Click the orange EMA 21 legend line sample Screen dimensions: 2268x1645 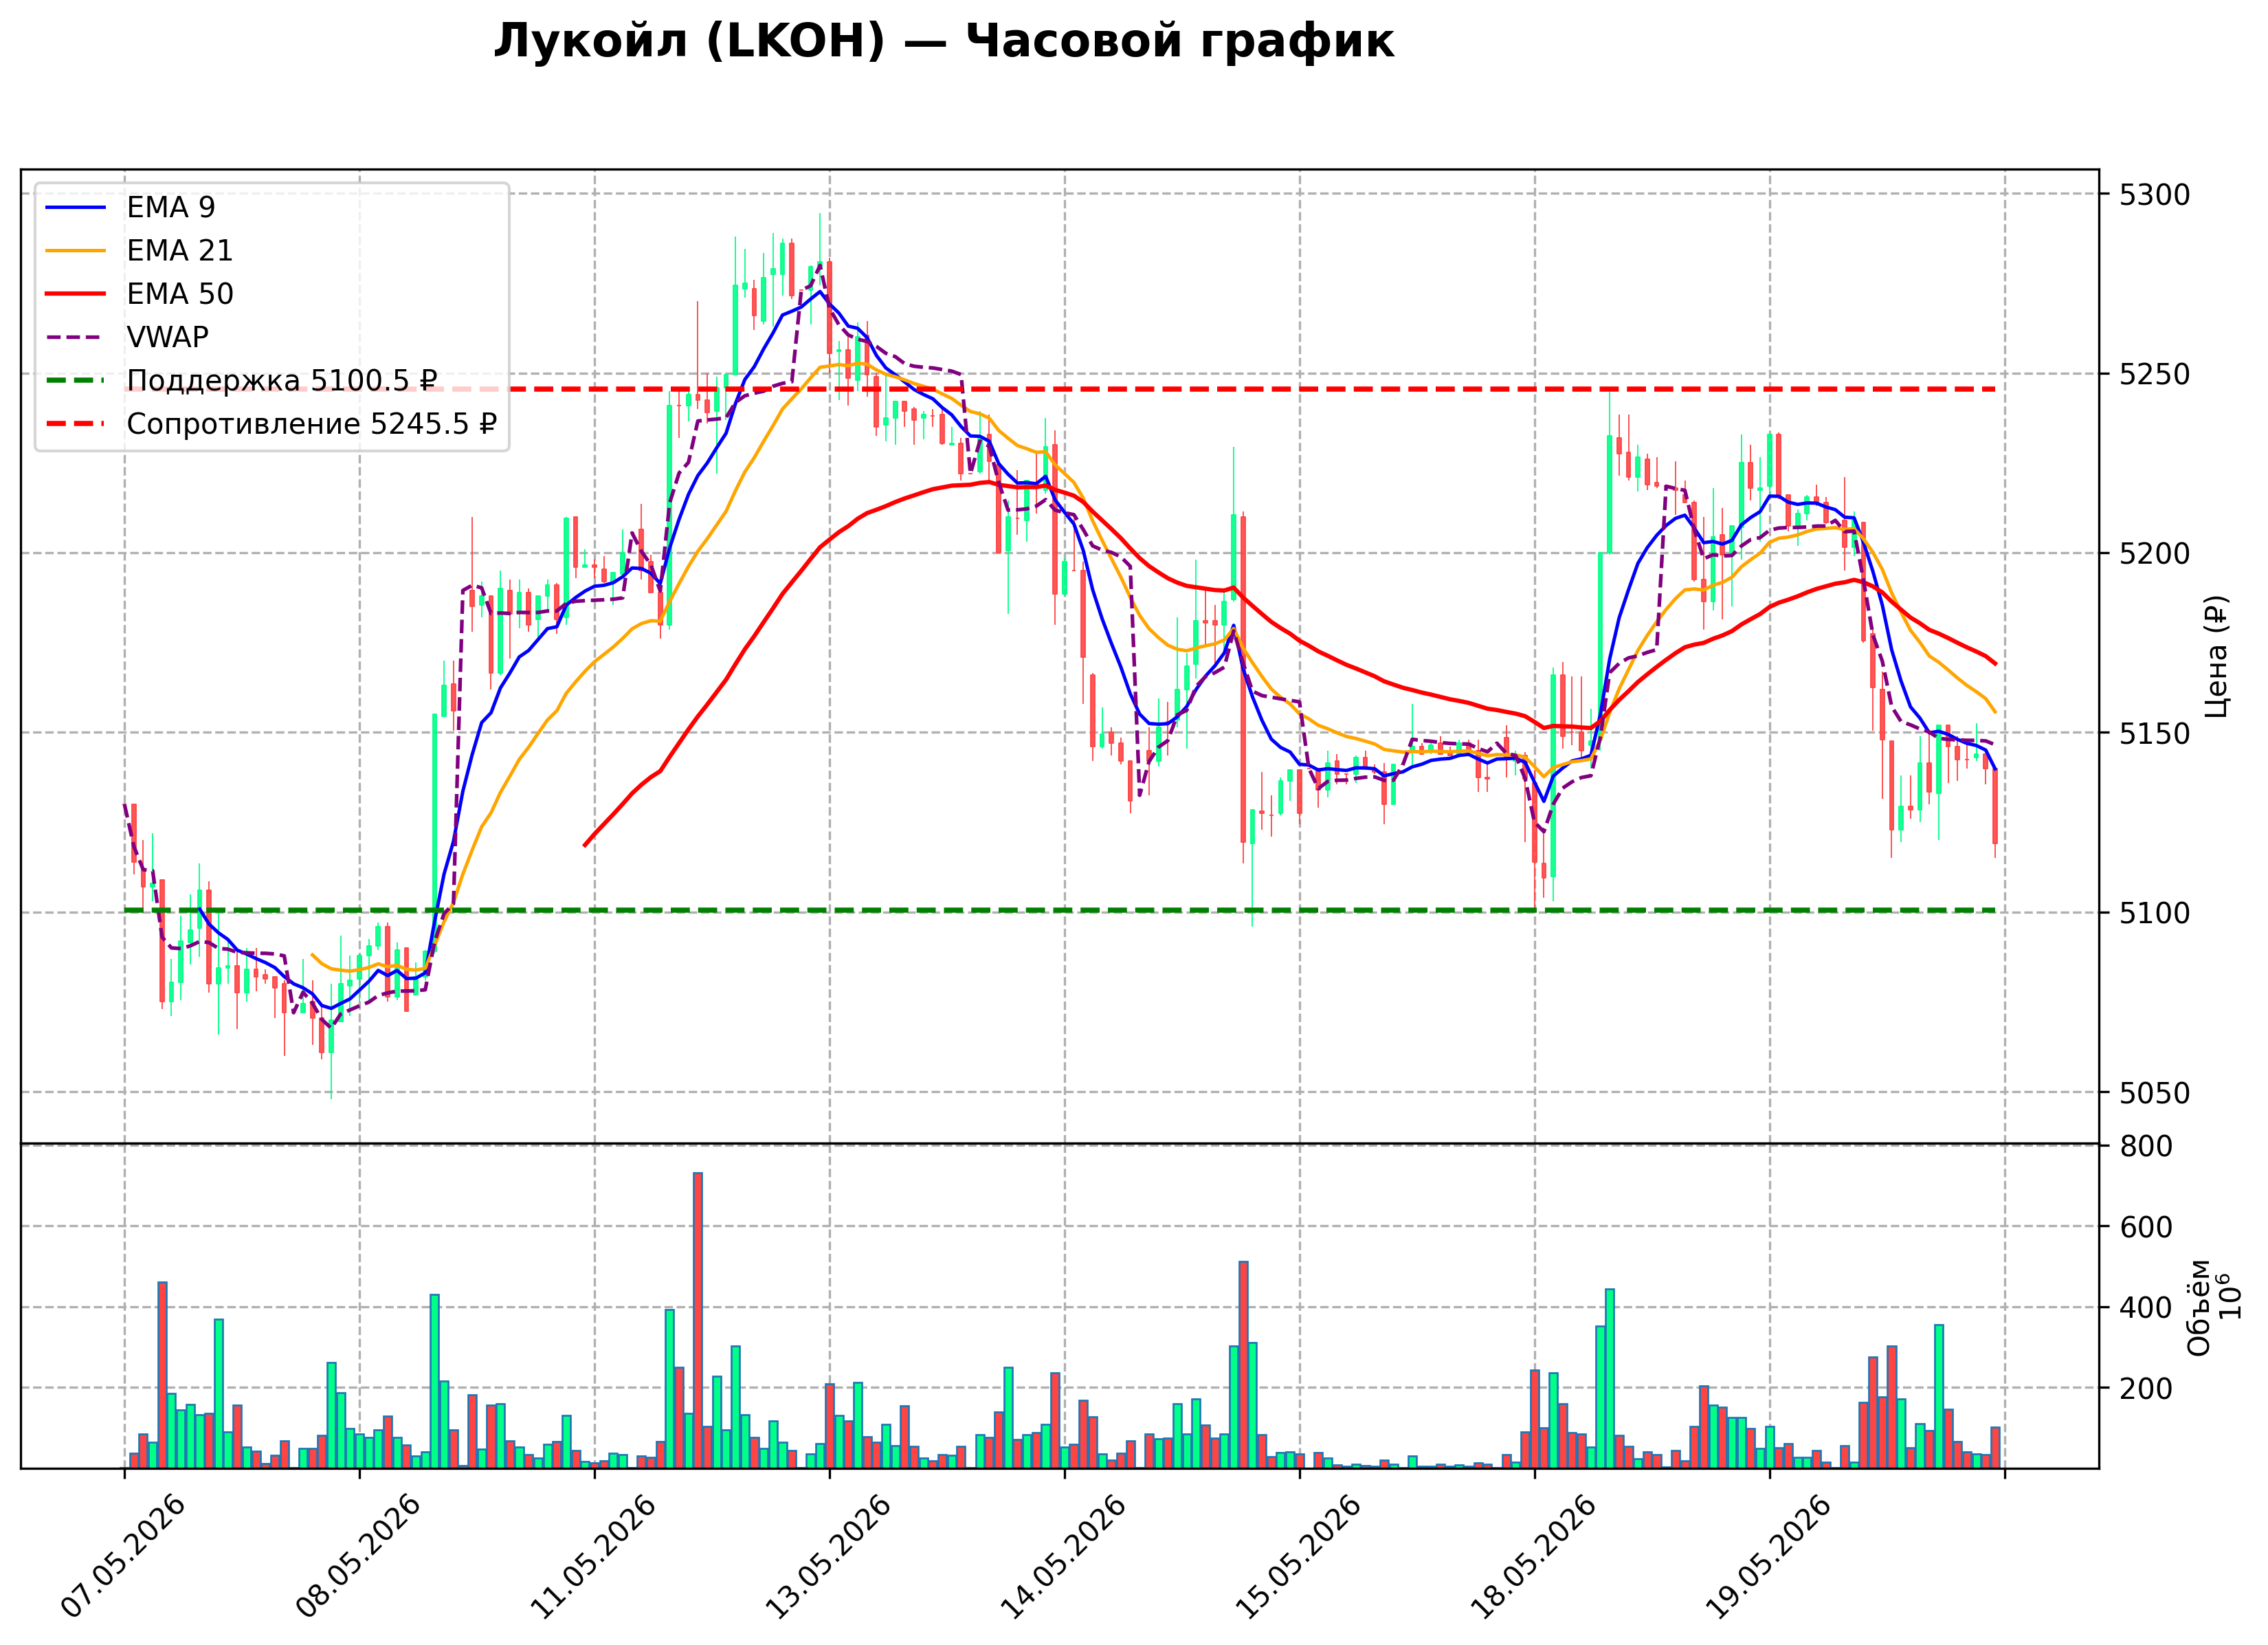coord(76,250)
